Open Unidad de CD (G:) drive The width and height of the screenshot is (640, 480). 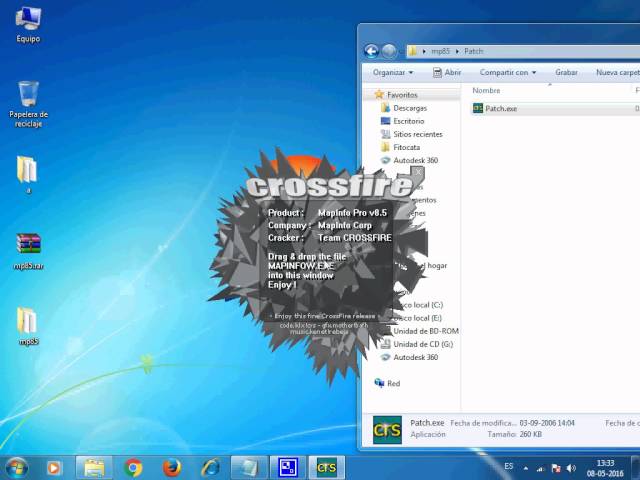point(417,344)
